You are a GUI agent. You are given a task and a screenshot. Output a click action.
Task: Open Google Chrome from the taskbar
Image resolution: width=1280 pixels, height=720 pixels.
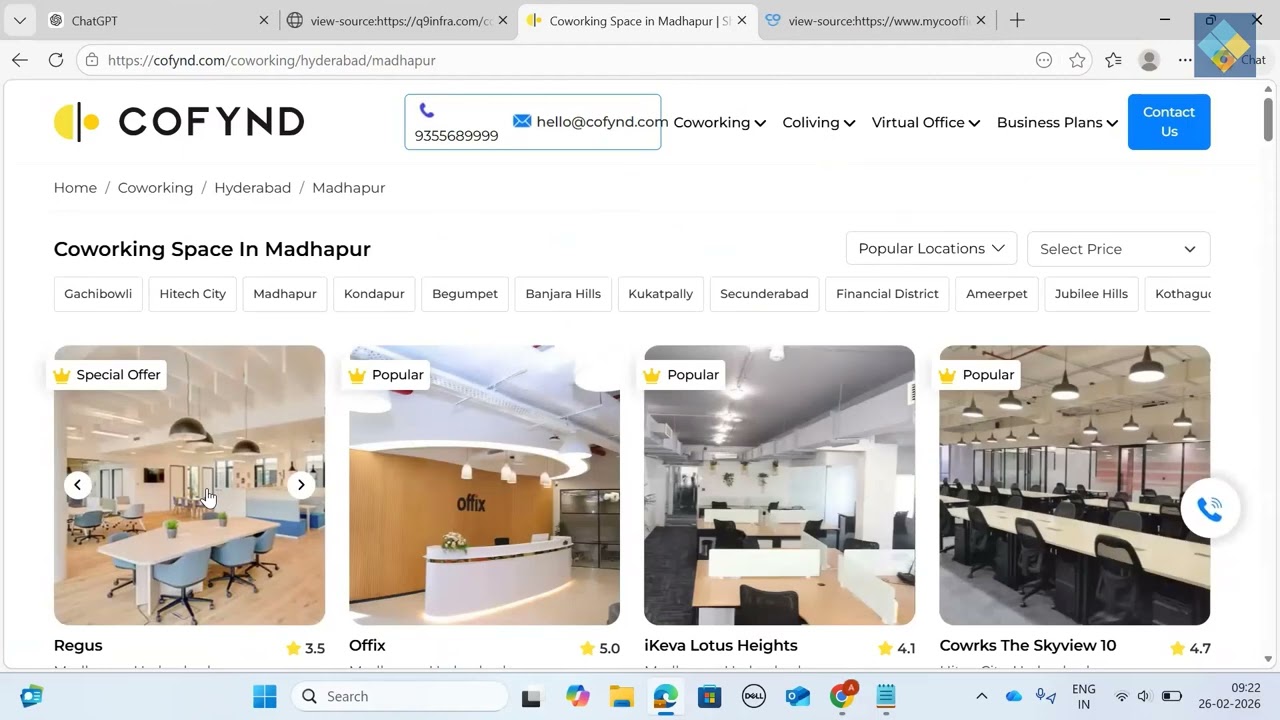tap(843, 695)
